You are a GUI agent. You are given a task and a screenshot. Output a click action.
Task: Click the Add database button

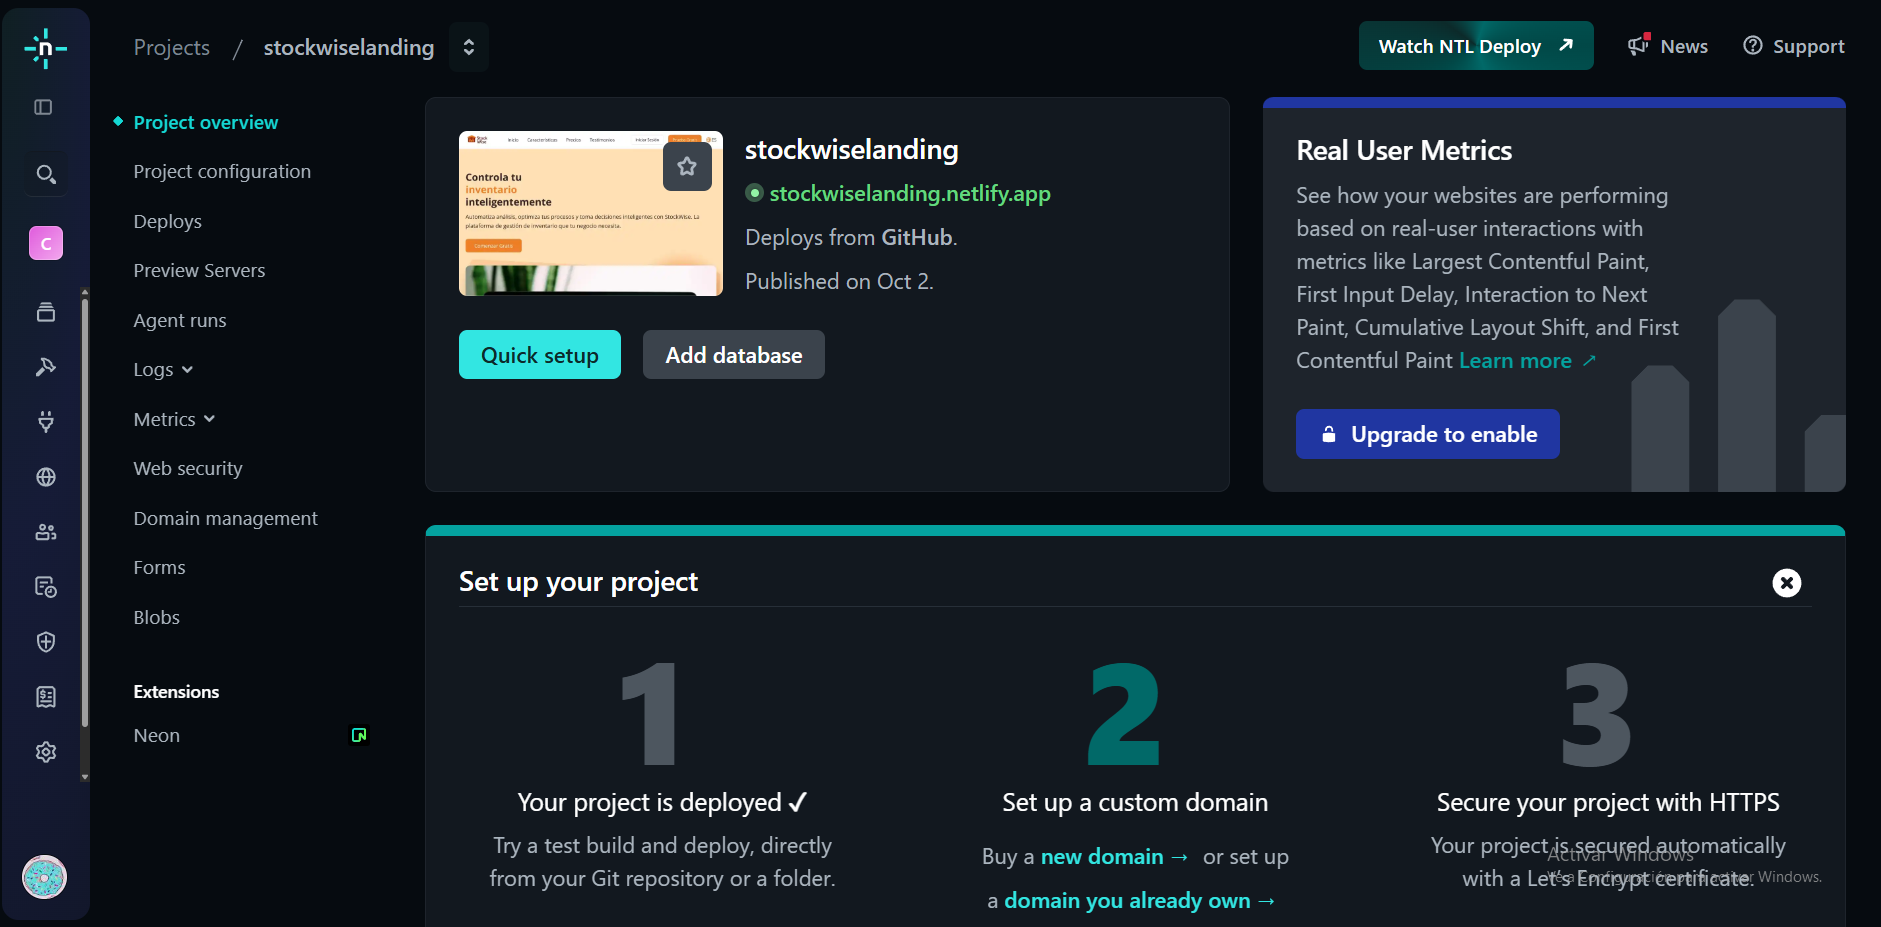(734, 355)
